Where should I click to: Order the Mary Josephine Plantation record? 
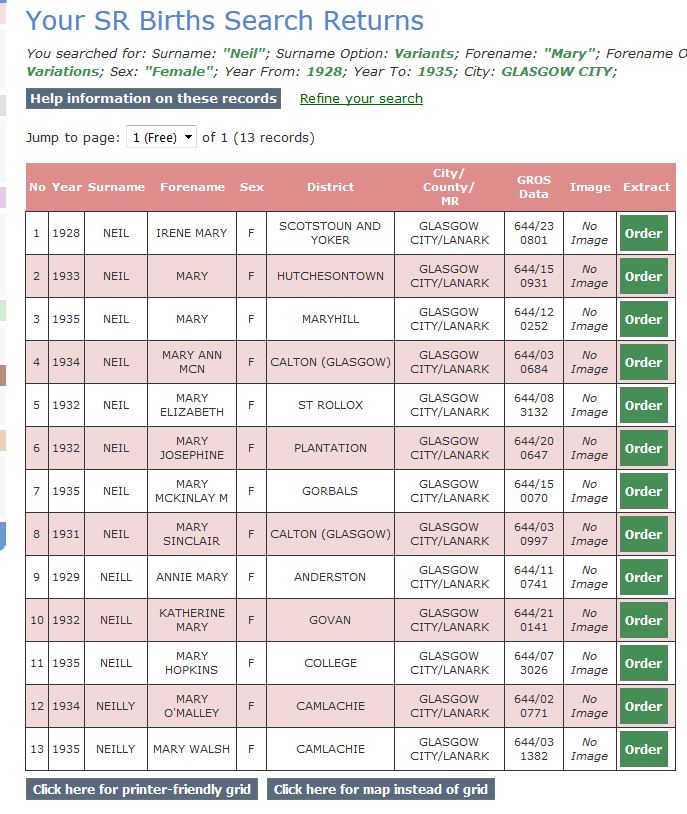tap(643, 448)
